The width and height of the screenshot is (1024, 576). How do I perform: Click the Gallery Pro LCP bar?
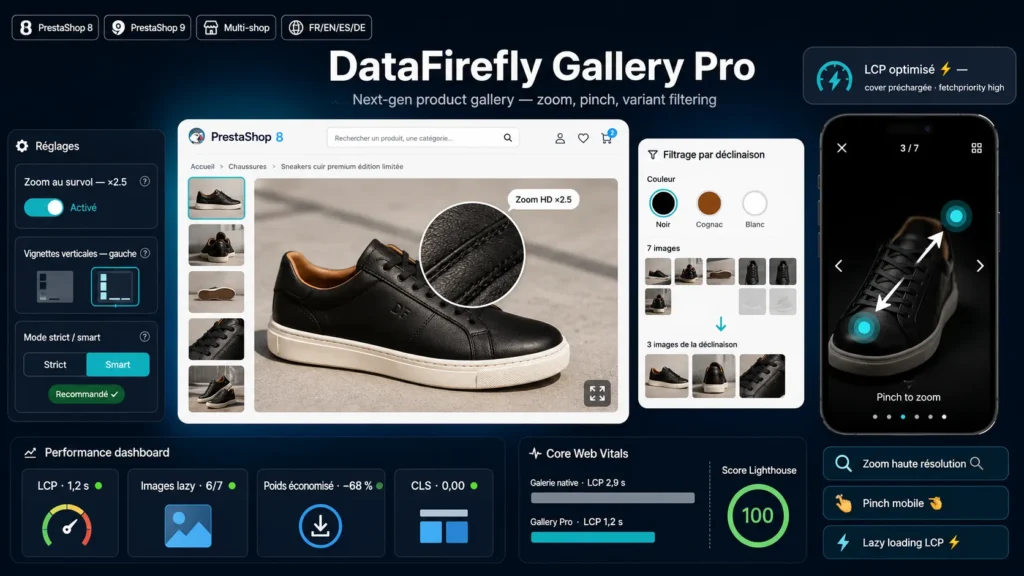tap(592, 537)
